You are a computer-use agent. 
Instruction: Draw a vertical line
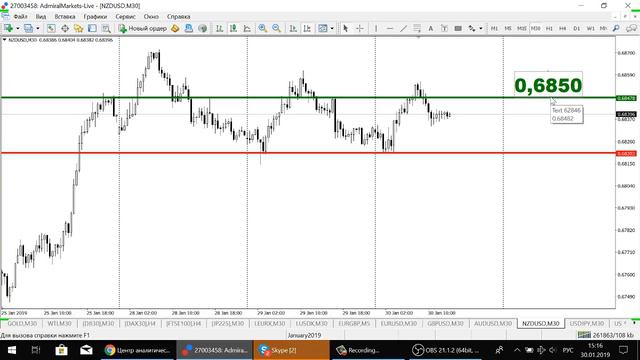(376, 28)
